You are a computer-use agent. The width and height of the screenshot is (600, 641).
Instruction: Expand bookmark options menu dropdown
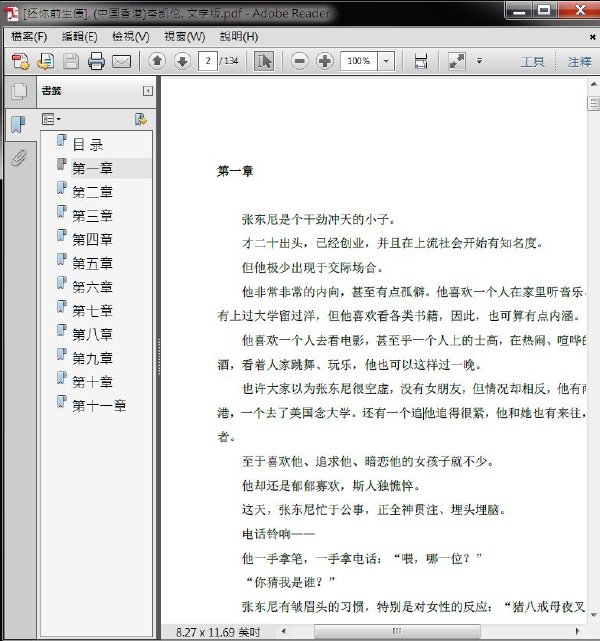click(x=51, y=119)
